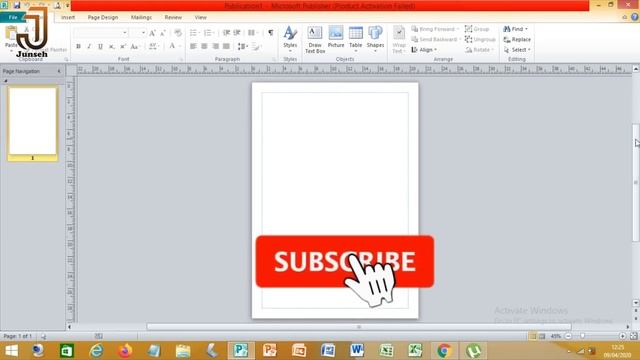Click Page: 1 of 1 status
Viewport: 640px width, 360px height.
pyautogui.click(x=18, y=336)
